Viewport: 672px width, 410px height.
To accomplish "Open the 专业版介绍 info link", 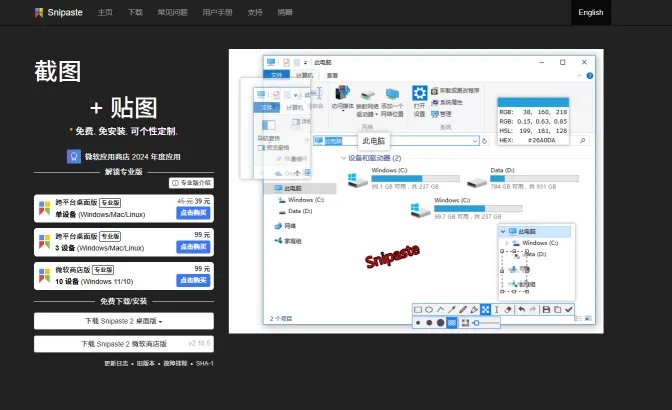I will [191, 183].
